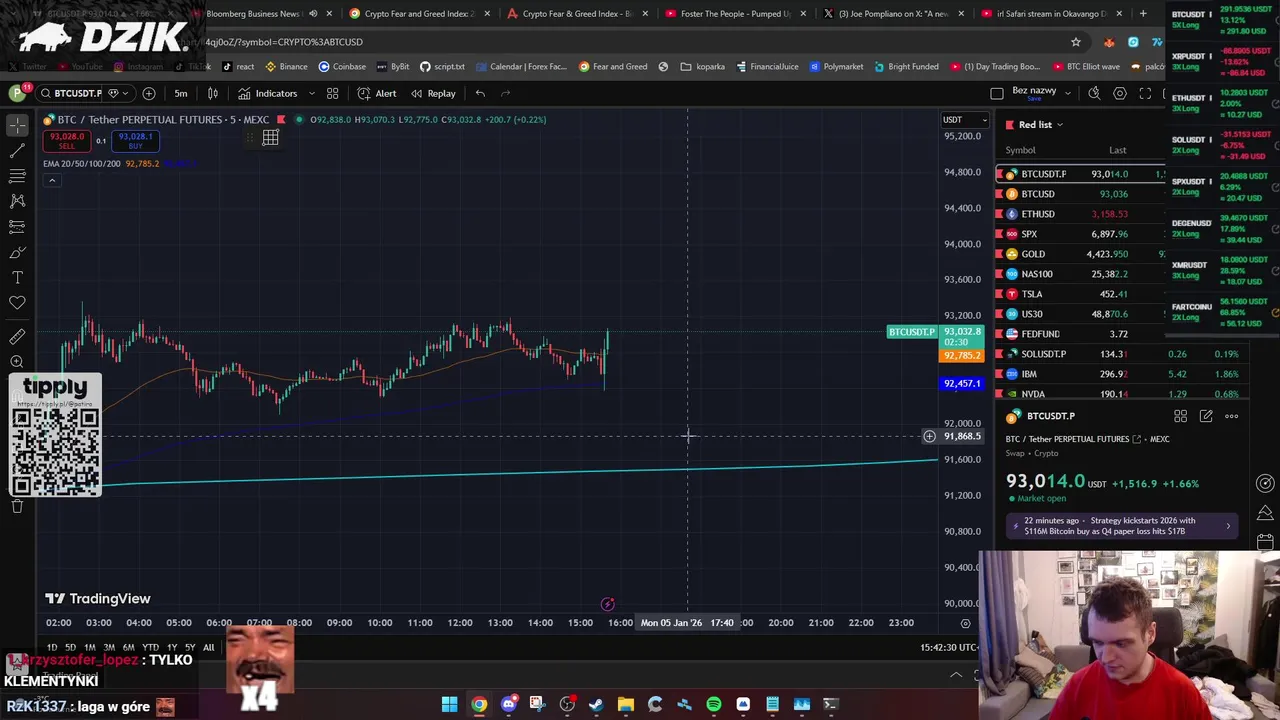Screen dimensions: 1280x720
Task: Switch to Crypto Fear and Greed Index tab
Action: click(418, 14)
